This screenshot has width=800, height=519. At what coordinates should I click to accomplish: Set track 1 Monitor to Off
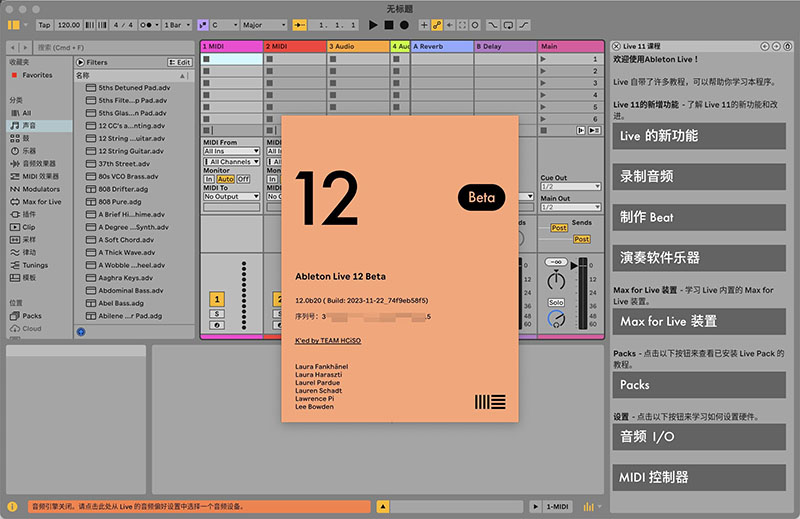pos(243,179)
